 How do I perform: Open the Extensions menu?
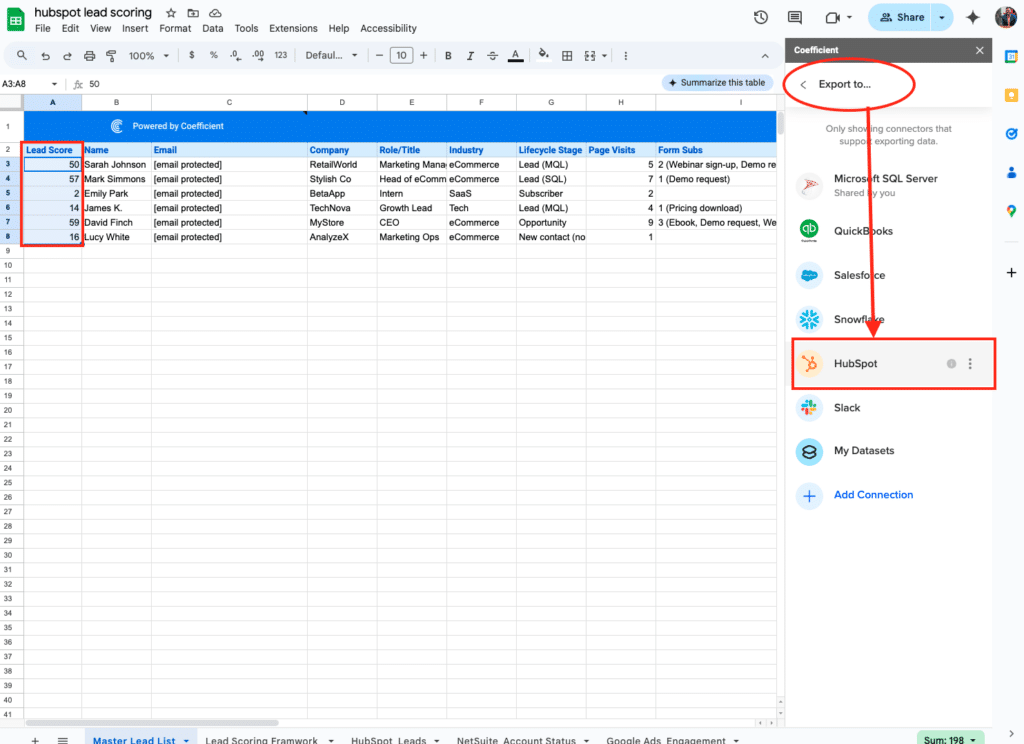[293, 28]
